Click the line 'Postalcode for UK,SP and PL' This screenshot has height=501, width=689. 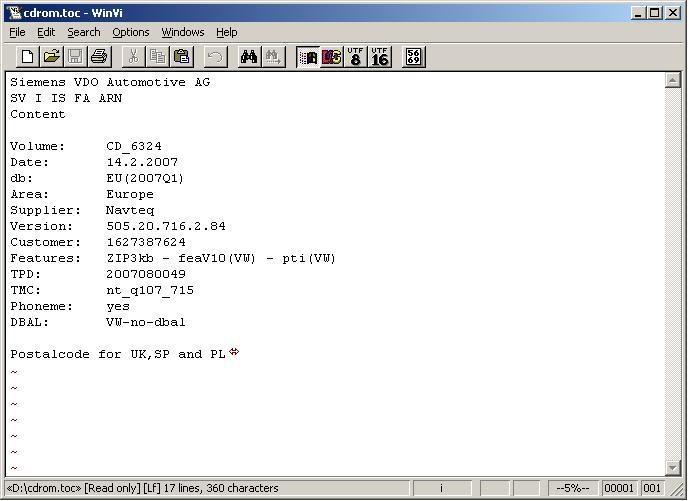[118, 354]
